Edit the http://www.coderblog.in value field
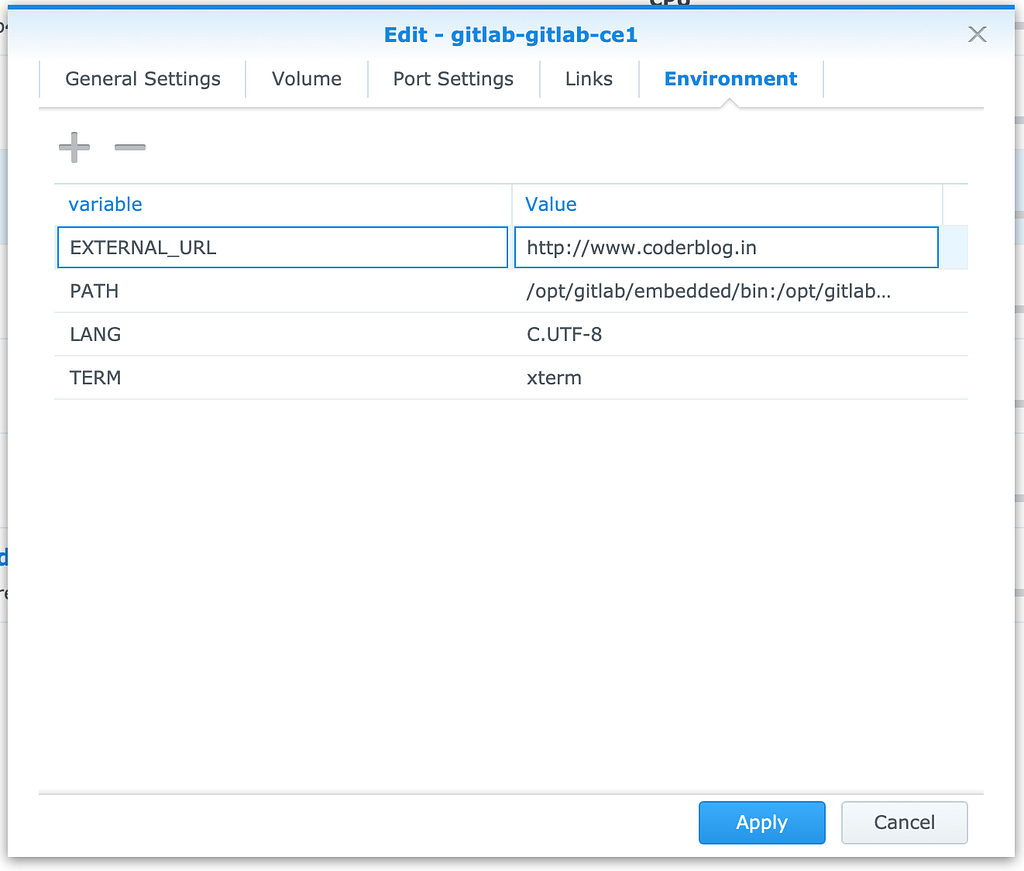The width and height of the screenshot is (1024, 871). (x=726, y=247)
